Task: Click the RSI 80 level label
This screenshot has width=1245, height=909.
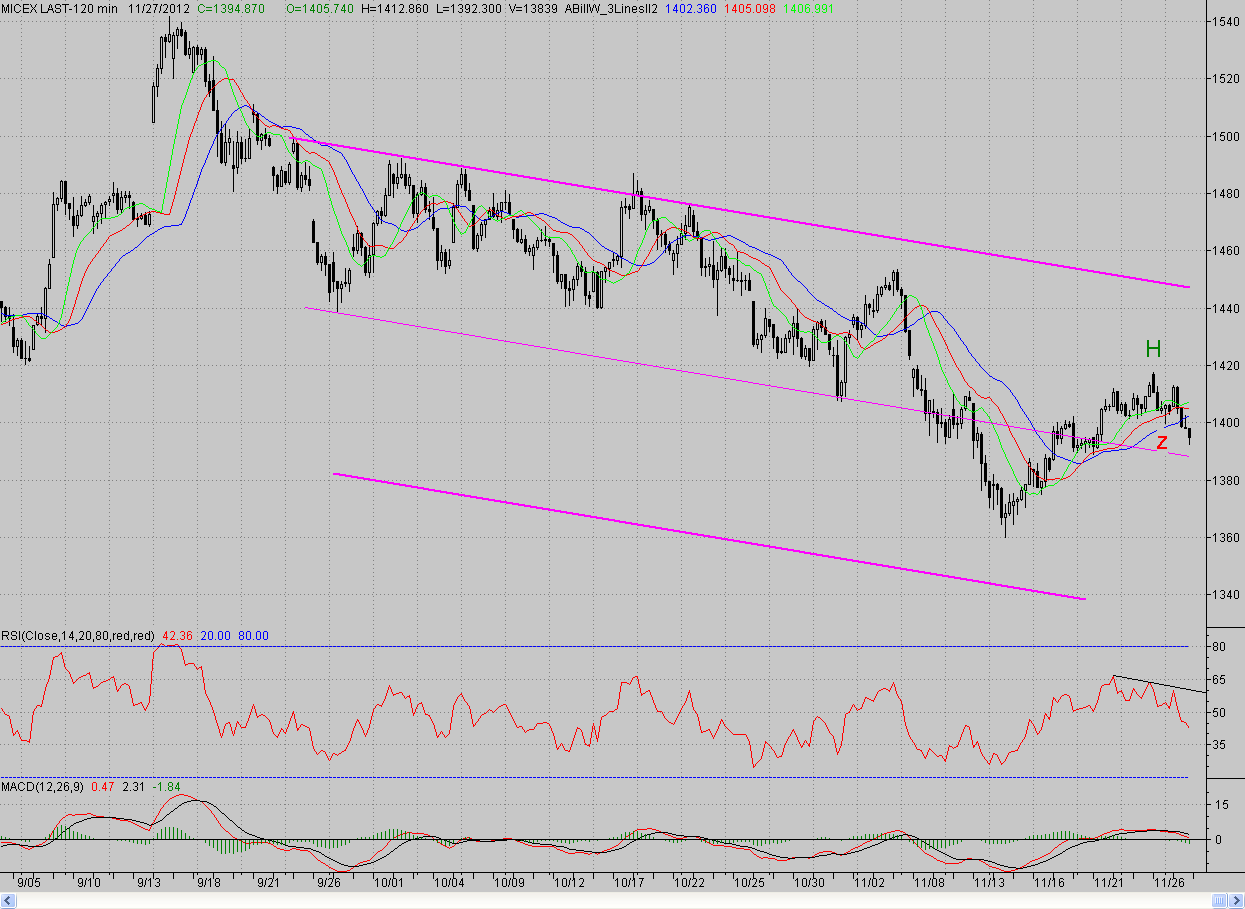Action: [x=1220, y=647]
